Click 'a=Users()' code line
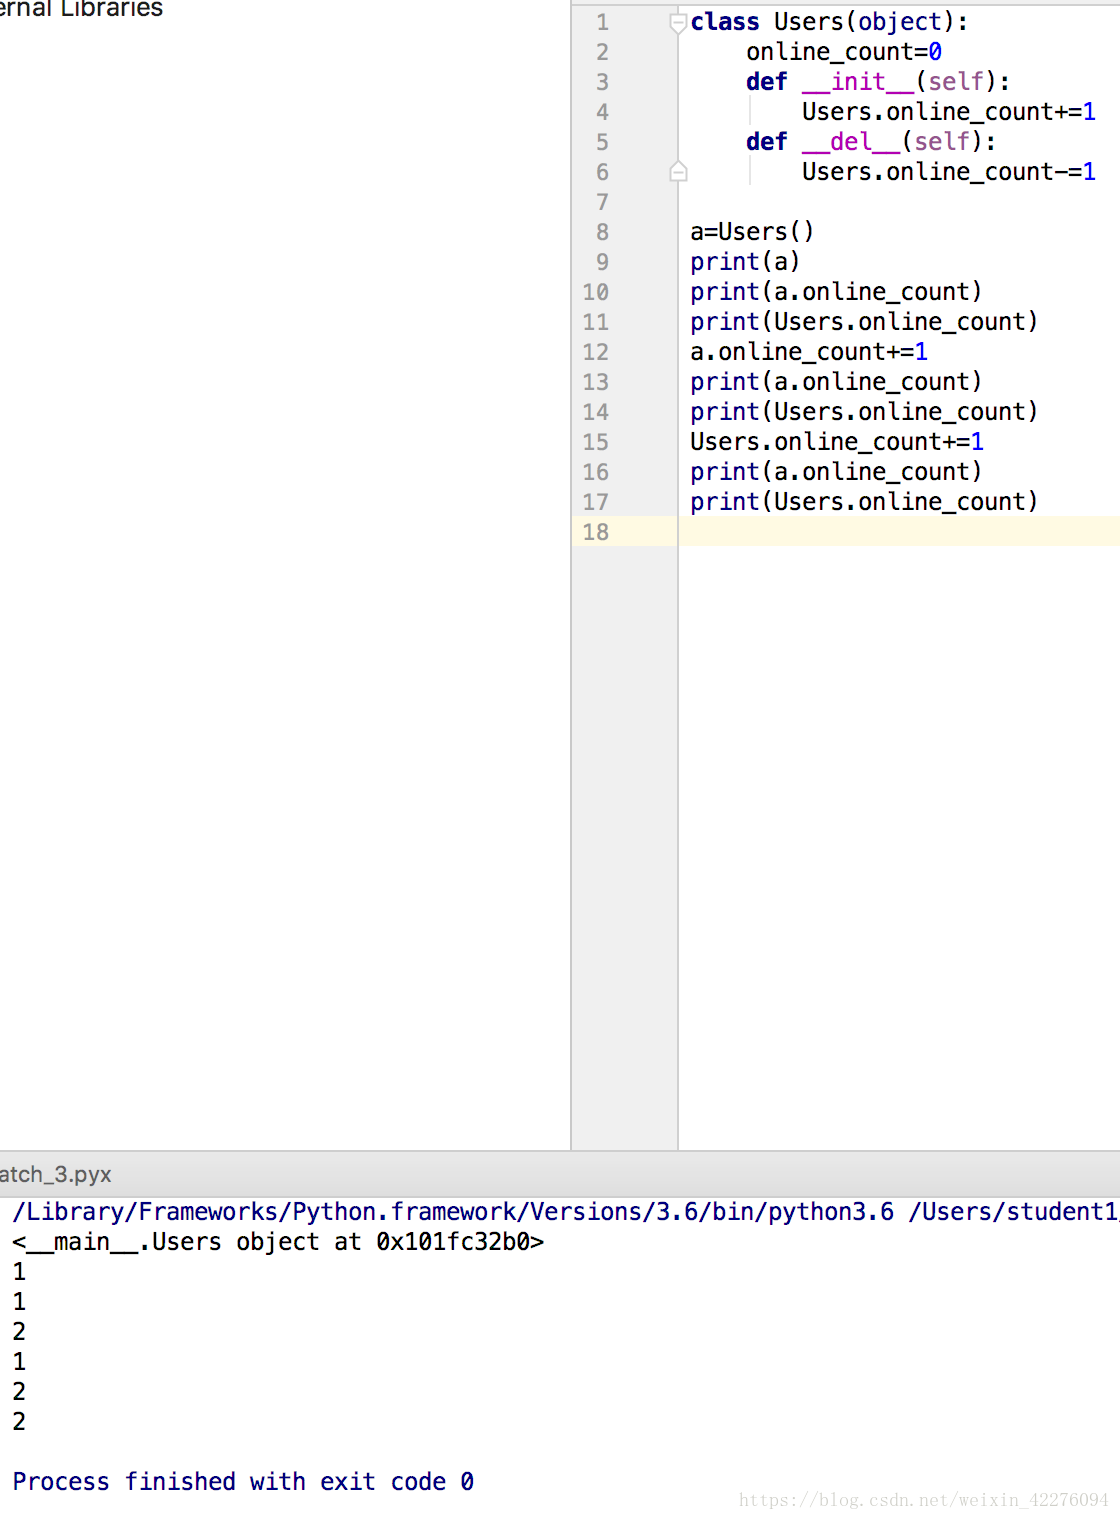1120x1520 pixels. click(752, 232)
